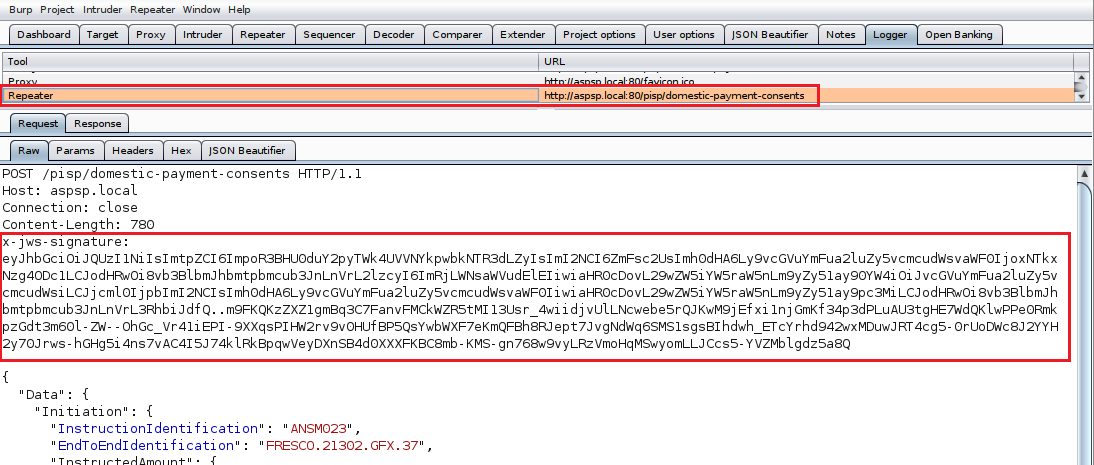Switch to the Comparer tab
Screen dimensions: 1094x465
pos(457,34)
